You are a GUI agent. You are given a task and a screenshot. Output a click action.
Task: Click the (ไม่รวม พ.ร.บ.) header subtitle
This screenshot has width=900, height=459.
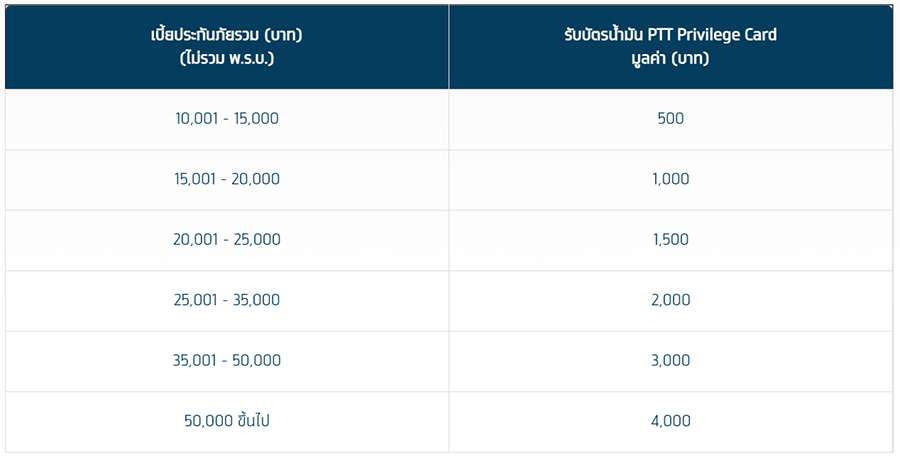[x=227, y=58]
